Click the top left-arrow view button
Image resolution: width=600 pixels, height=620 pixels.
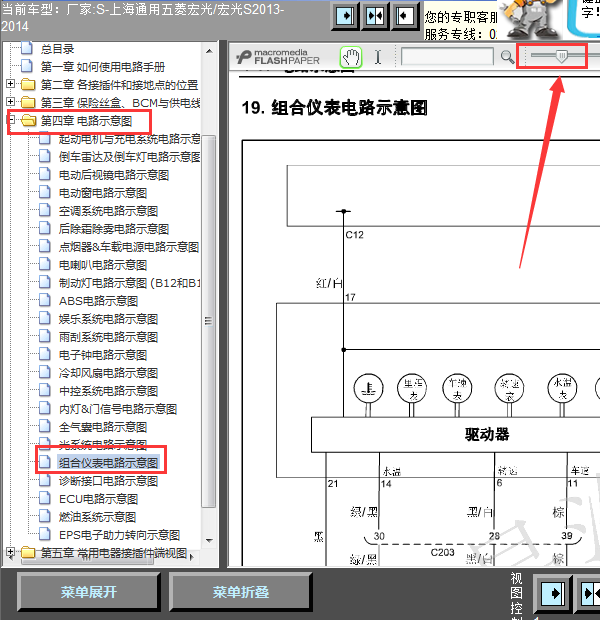point(404,16)
